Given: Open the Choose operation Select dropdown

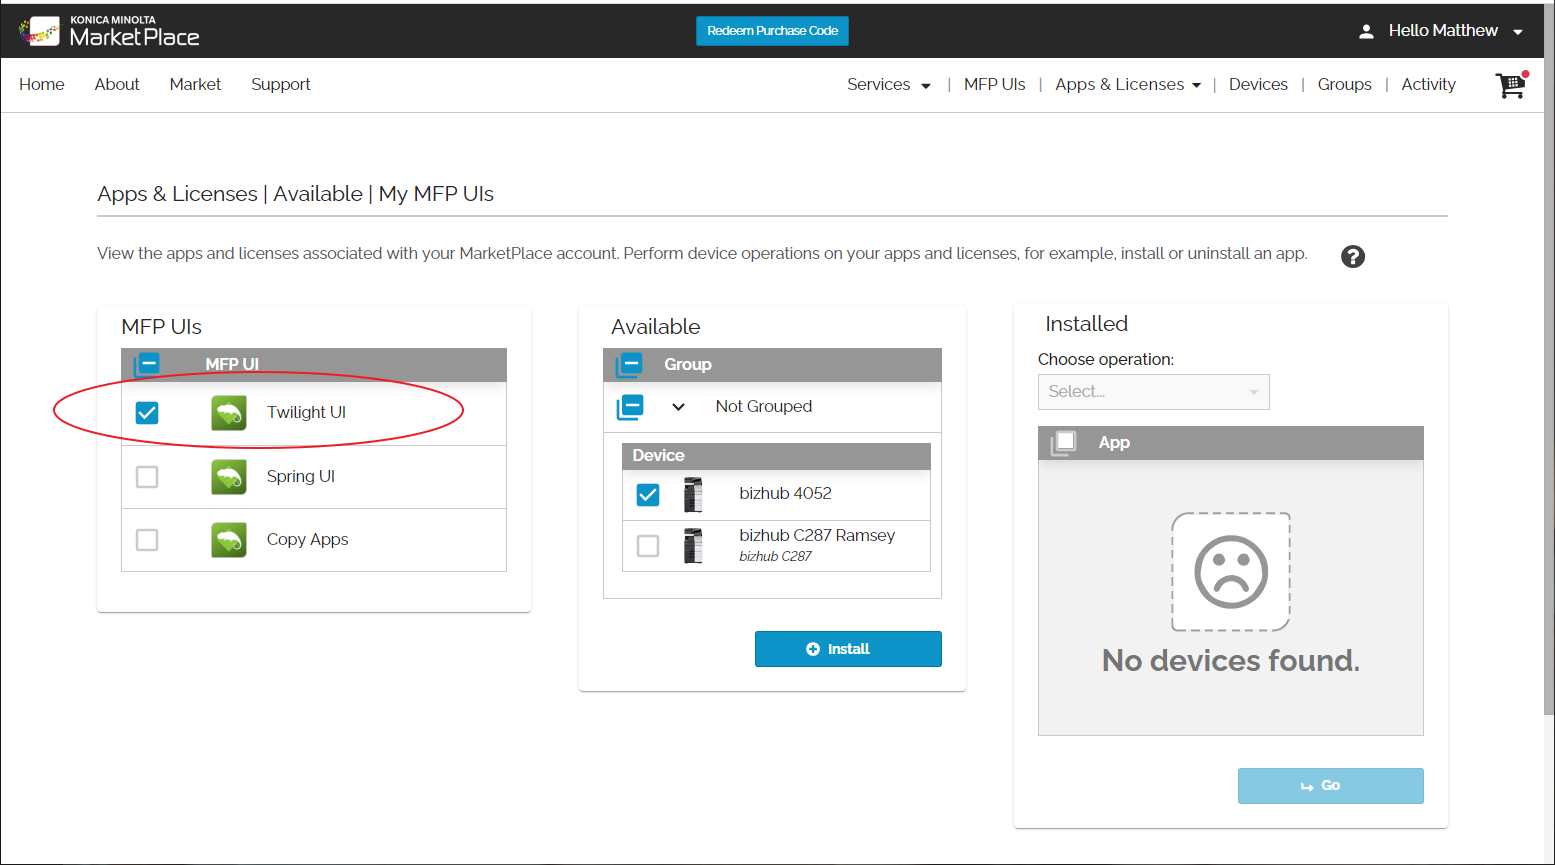Looking at the screenshot, I should point(1154,392).
